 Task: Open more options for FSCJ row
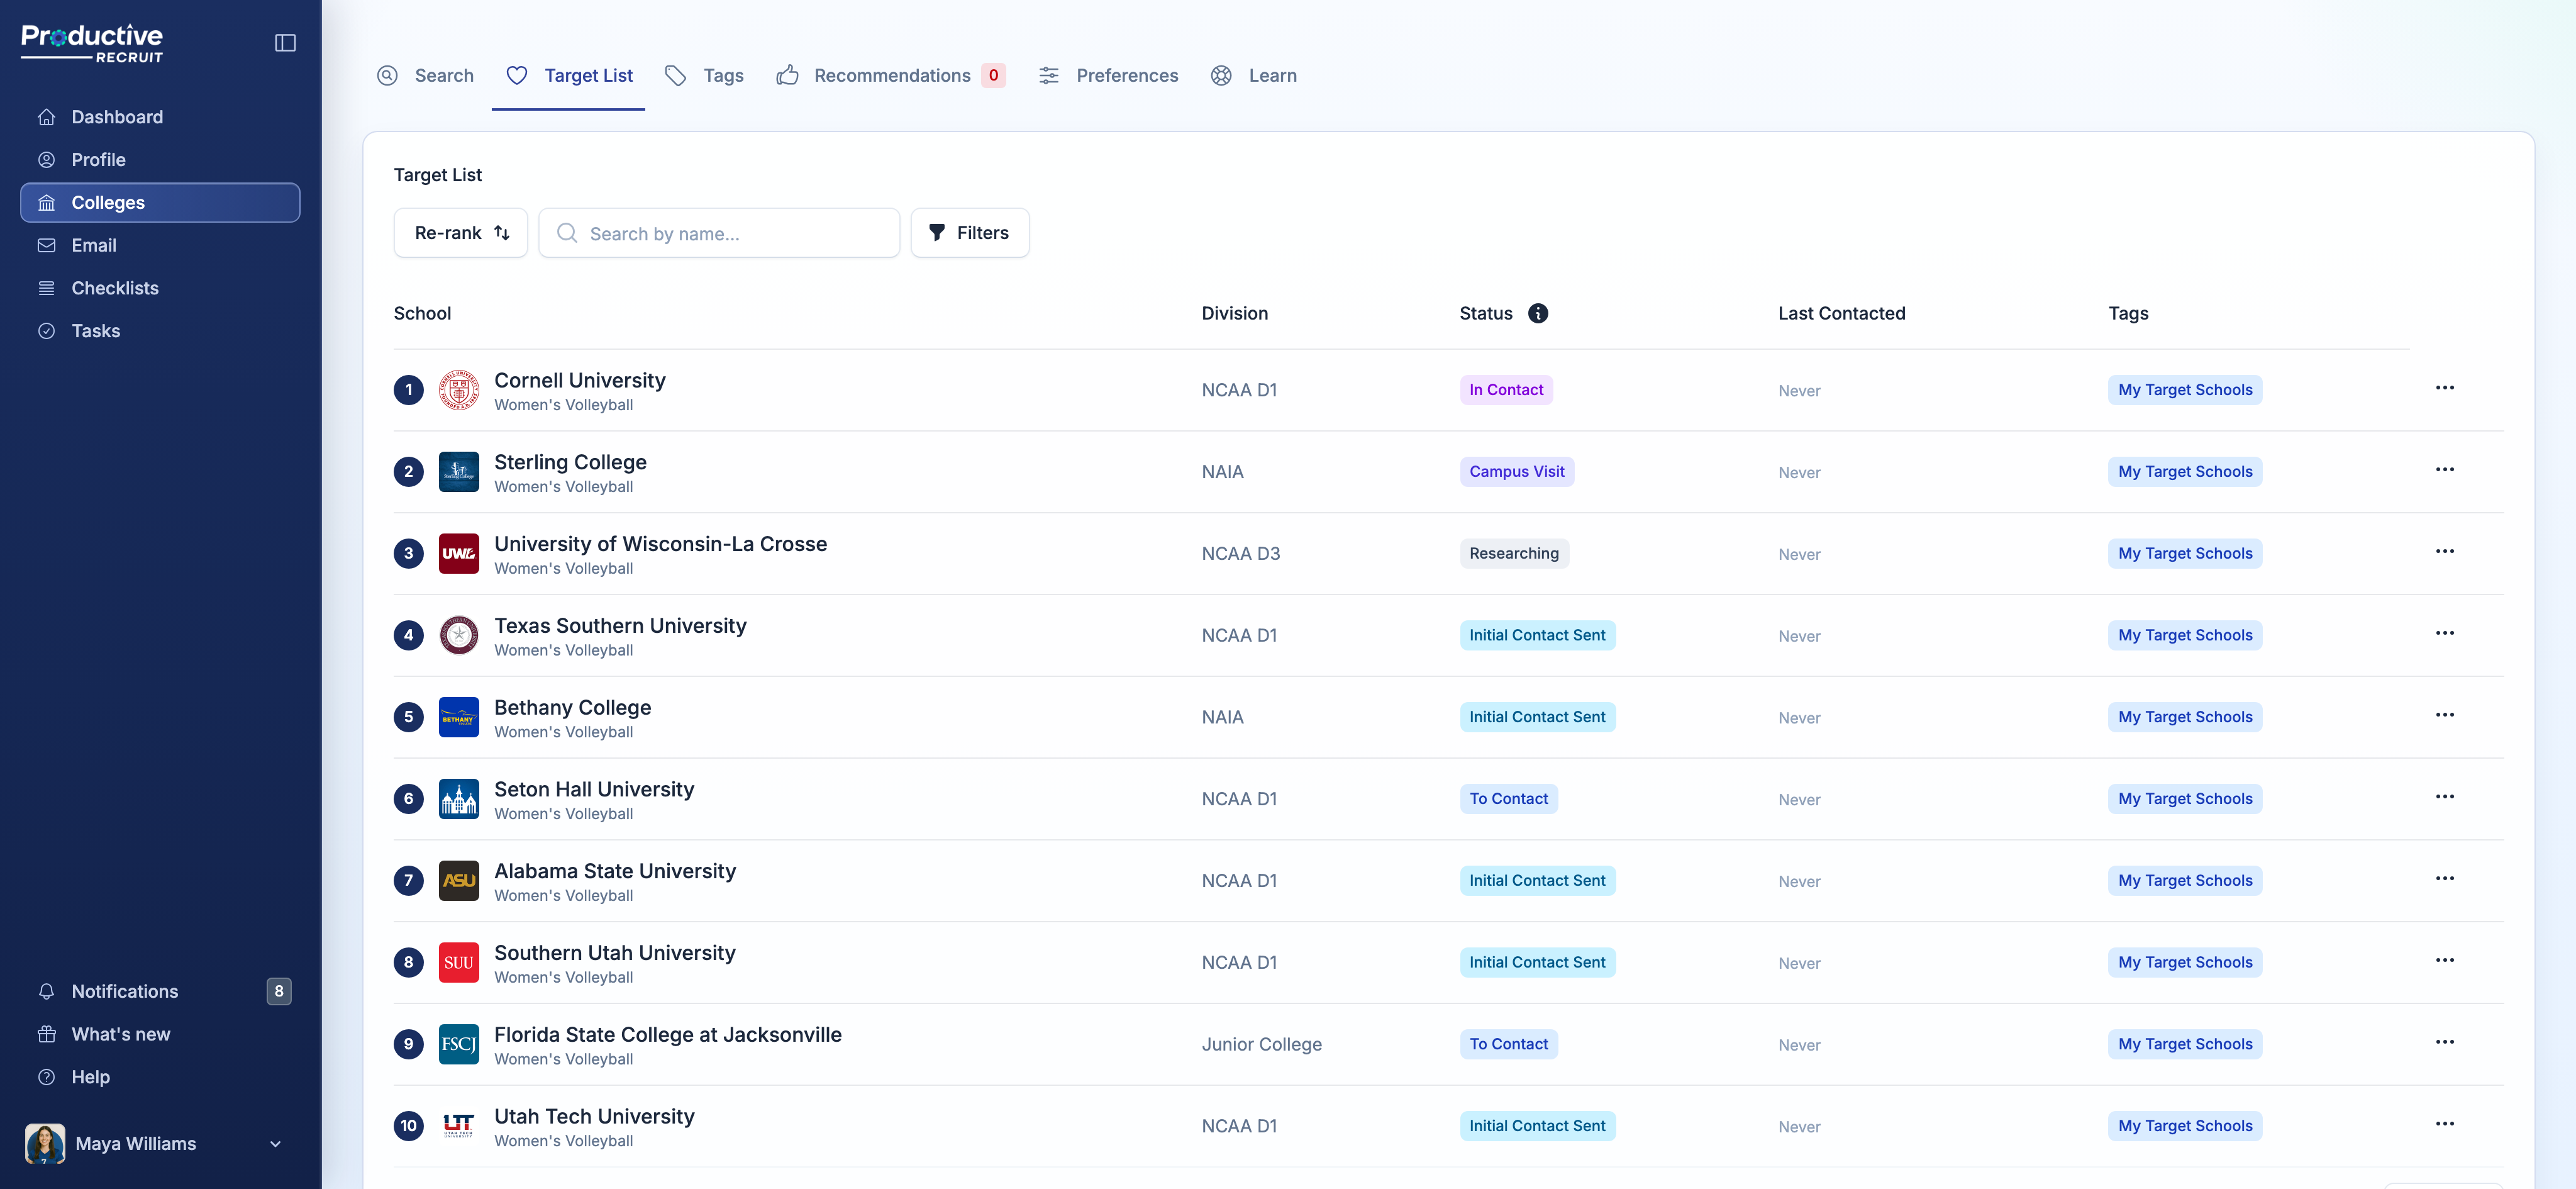(x=2445, y=1042)
